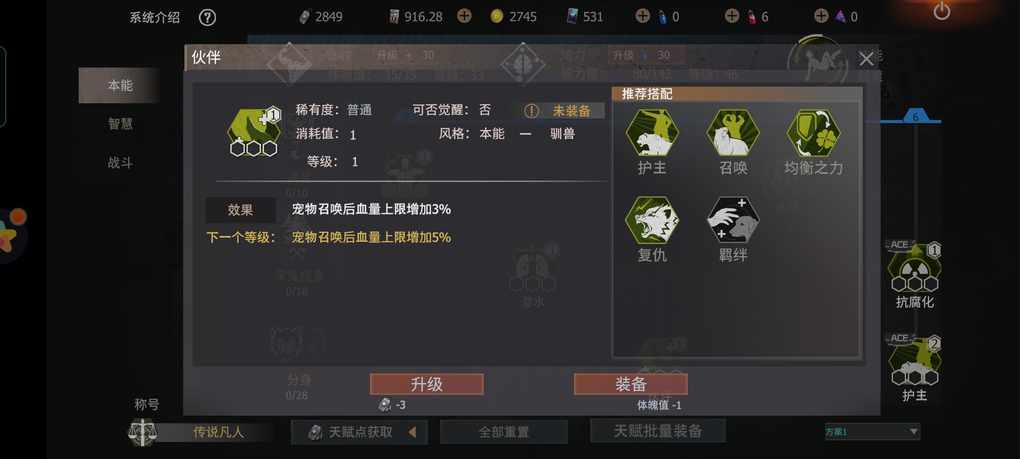Select the 复仇 wolf talent icon
Image resolution: width=1020 pixels, height=459 pixels.
pyautogui.click(x=652, y=220)
